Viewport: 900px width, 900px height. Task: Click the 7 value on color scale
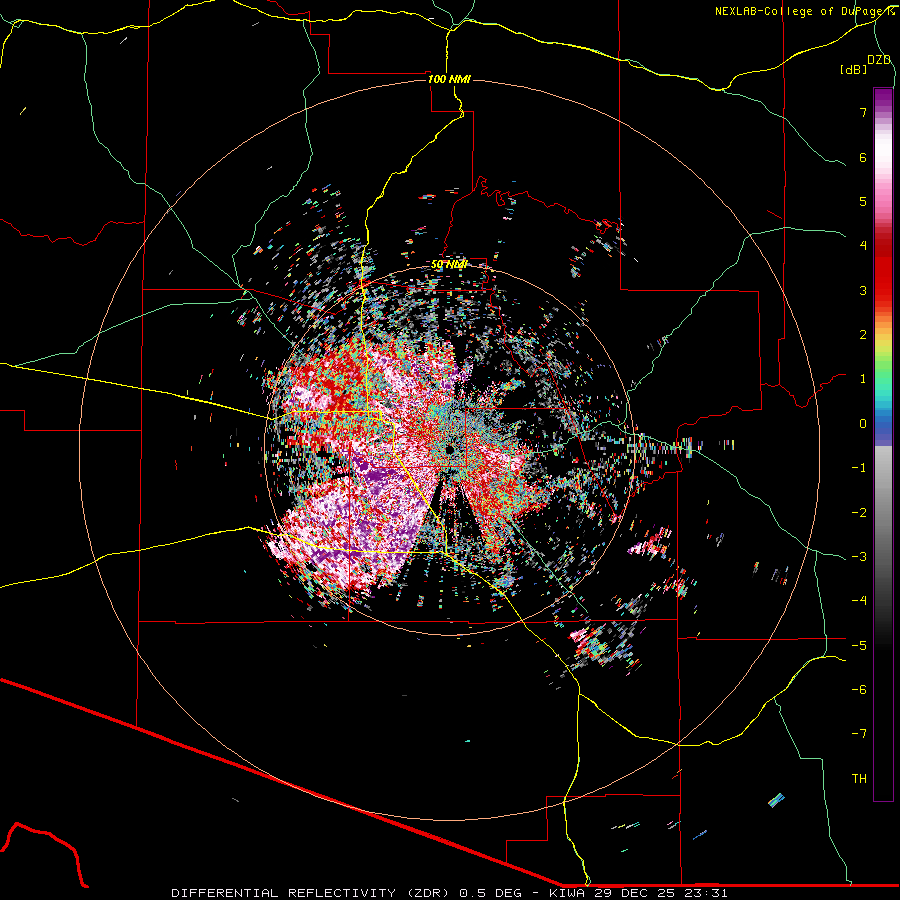click(x=863, y=112)
